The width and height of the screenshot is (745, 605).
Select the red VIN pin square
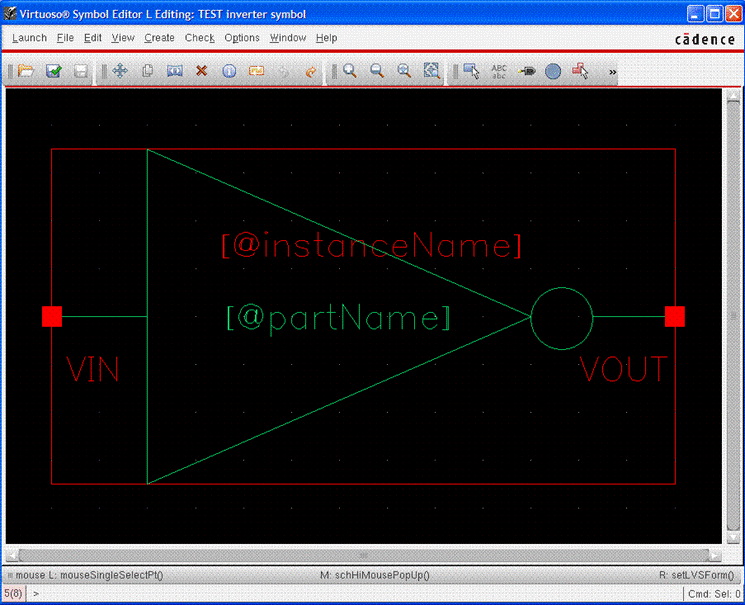click(x=52, y=317)
